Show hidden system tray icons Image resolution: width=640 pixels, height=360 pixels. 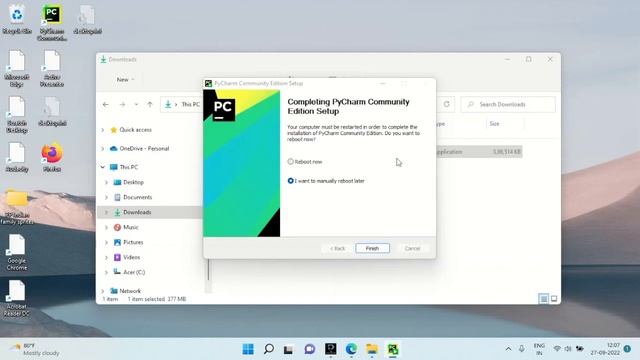(508, 349)
